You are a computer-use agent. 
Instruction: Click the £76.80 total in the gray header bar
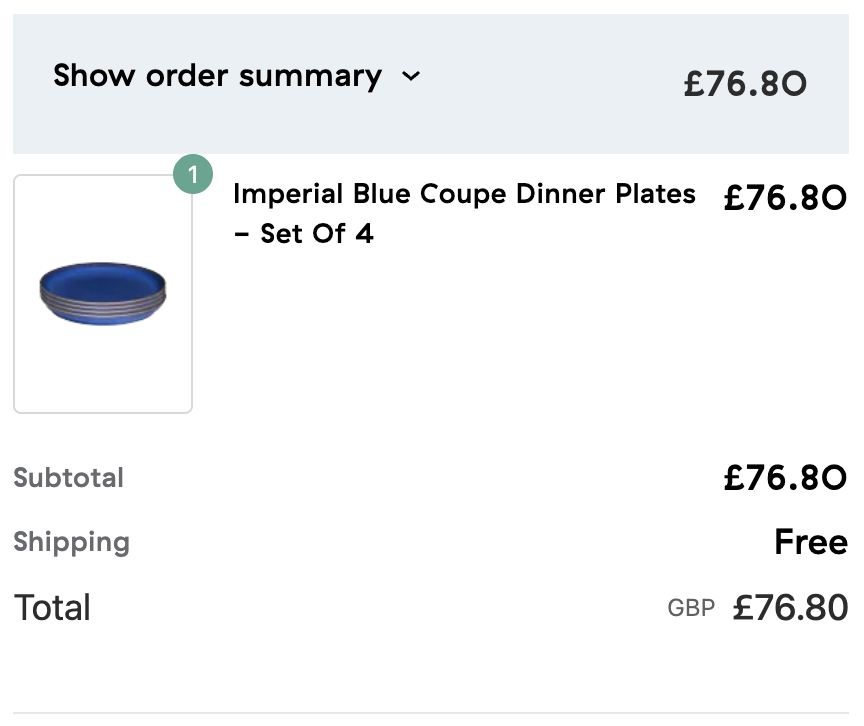745,84
